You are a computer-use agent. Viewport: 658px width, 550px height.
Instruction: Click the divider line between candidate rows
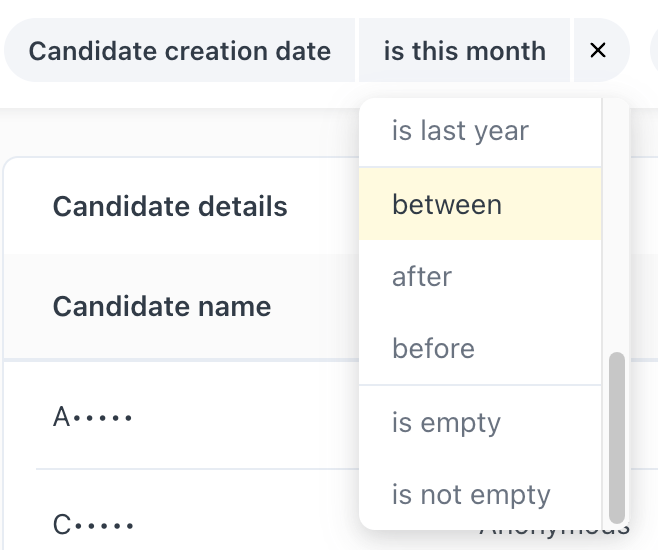[x=190, y=469]
